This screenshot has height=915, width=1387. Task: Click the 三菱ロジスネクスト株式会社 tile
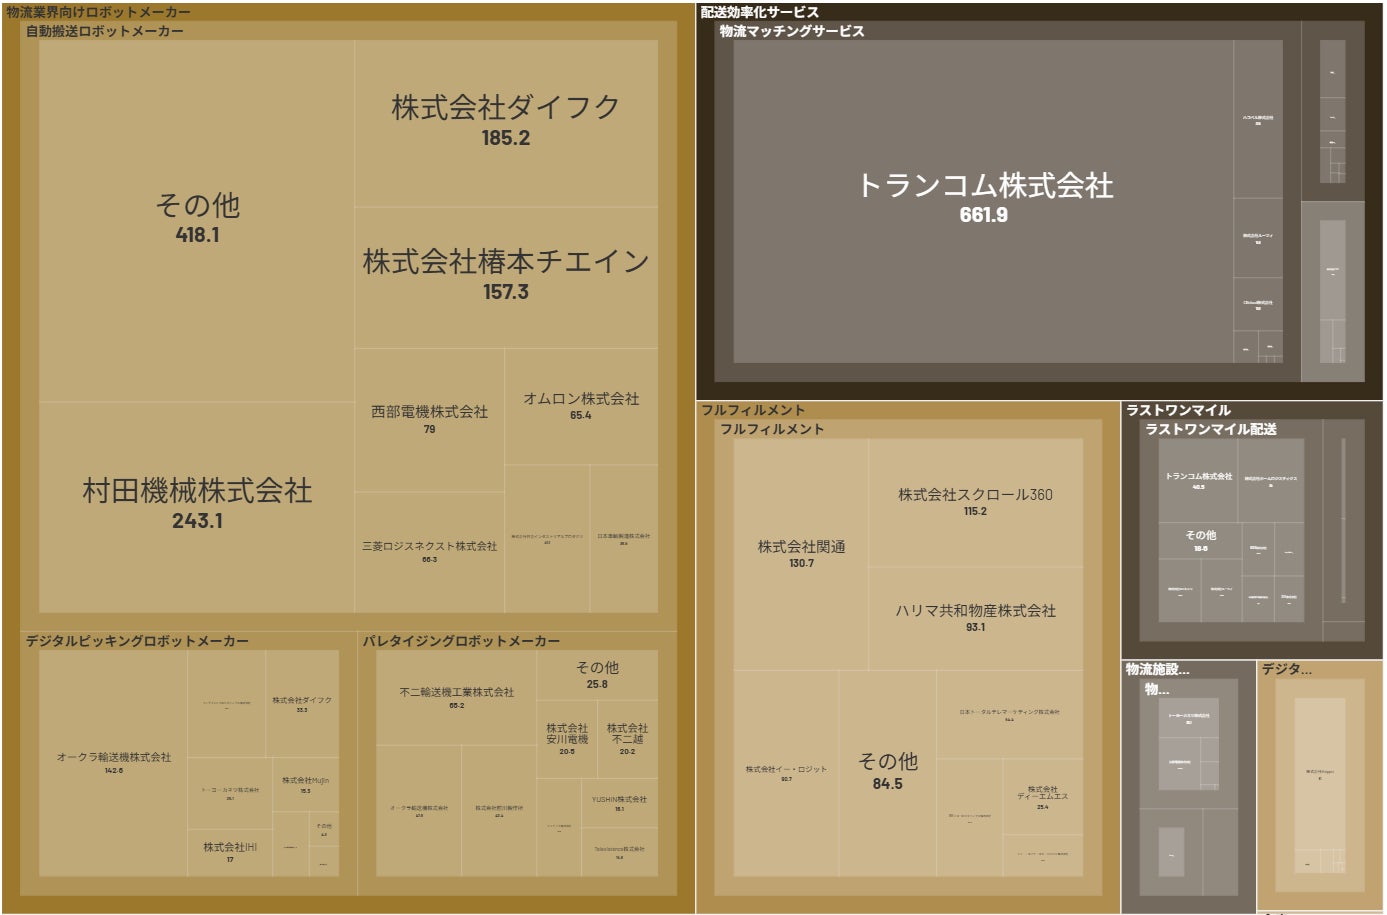coord(429,552)
